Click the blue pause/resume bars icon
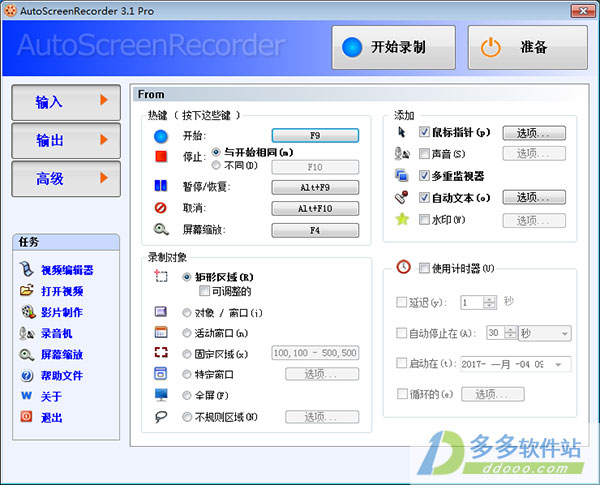 161,185
